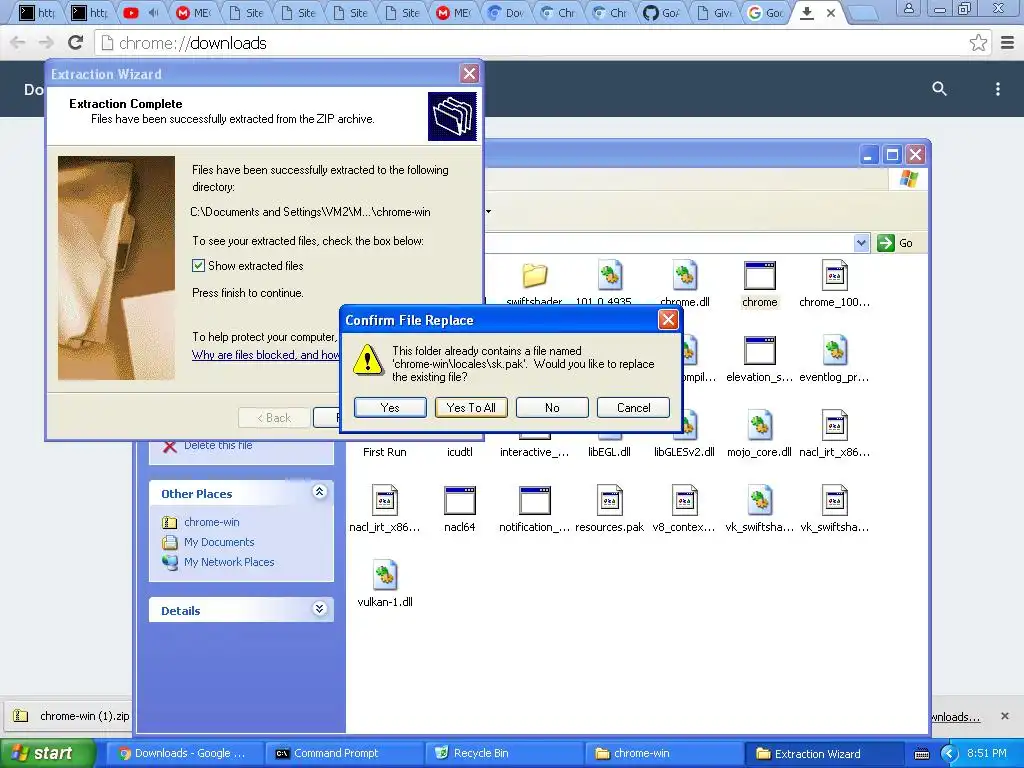This screenshot has height=768, width=1024.
Task: Click the 8:51 PM taskbar clock
Action: 986,754
